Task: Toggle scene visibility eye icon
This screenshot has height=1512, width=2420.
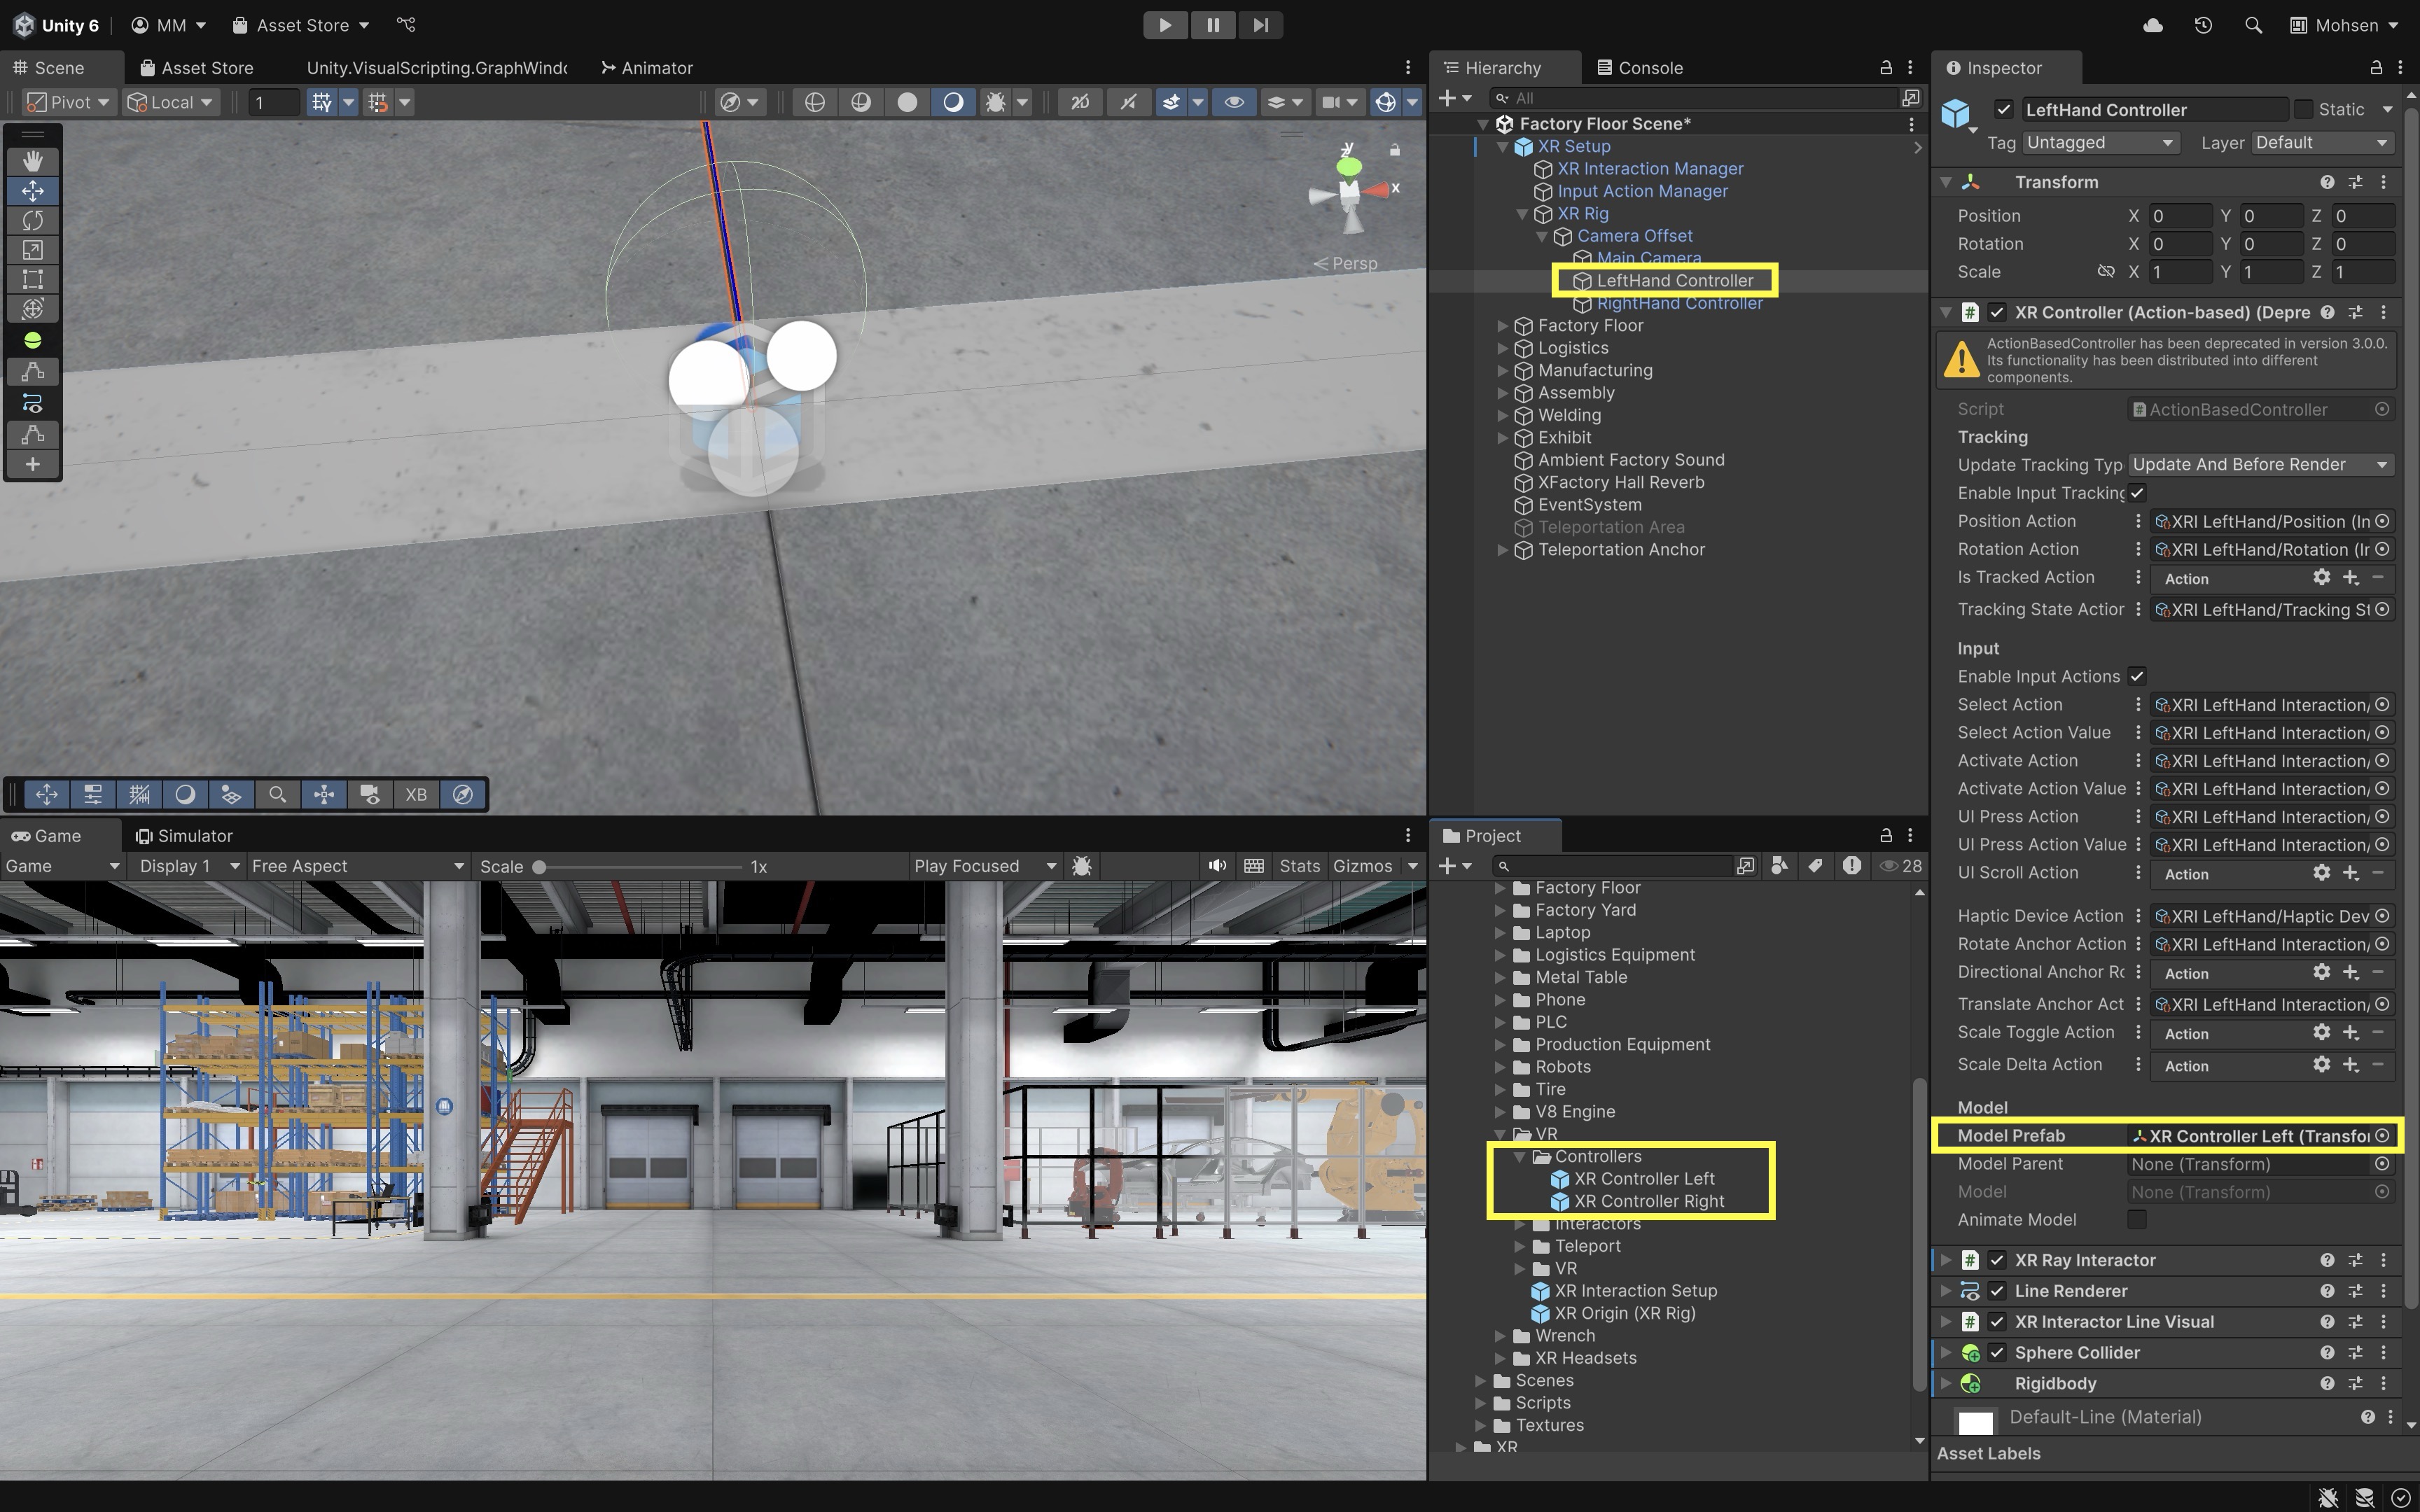Action: pos(1234,102)
